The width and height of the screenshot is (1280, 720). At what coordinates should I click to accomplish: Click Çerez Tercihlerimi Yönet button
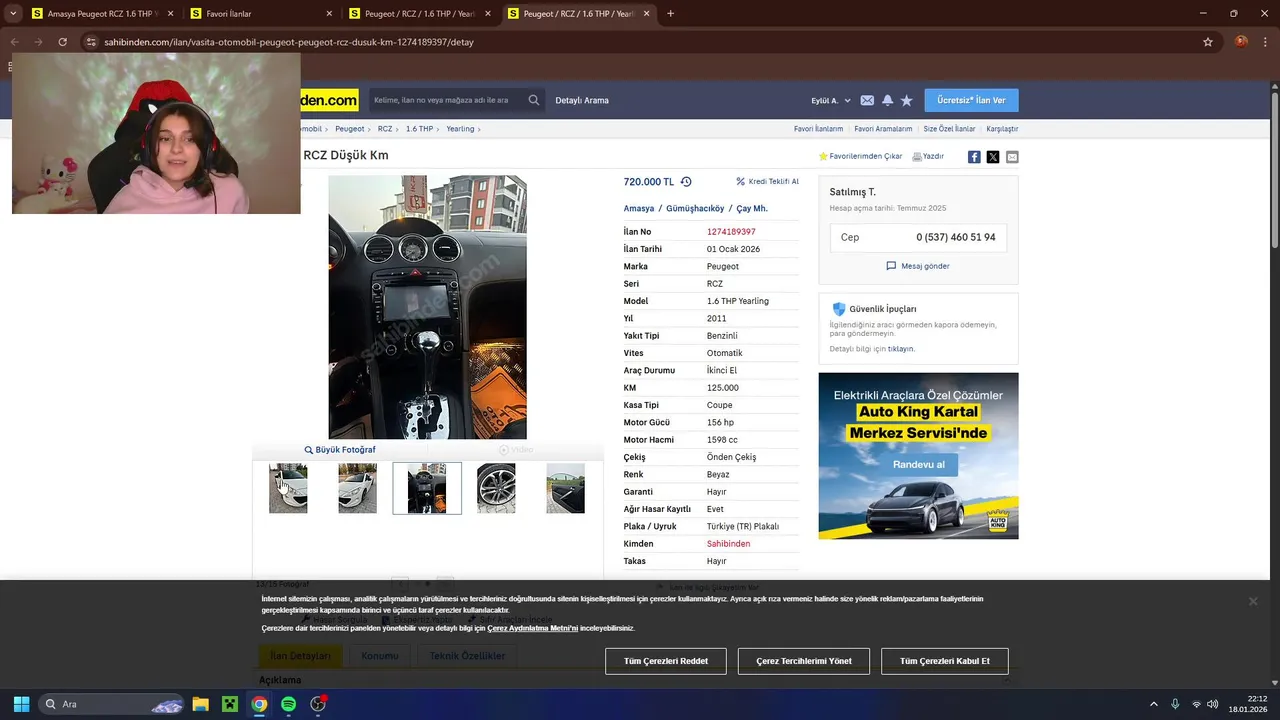coord(804,661)
